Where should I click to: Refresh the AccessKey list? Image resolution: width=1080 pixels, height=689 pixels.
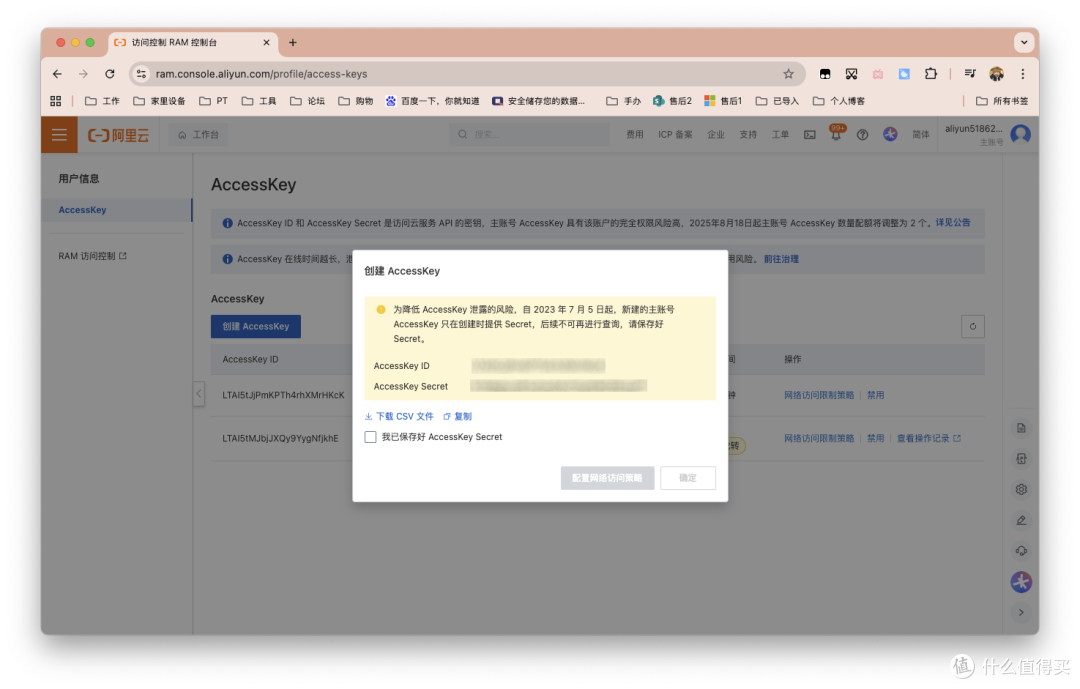click(x=973, y=327)
